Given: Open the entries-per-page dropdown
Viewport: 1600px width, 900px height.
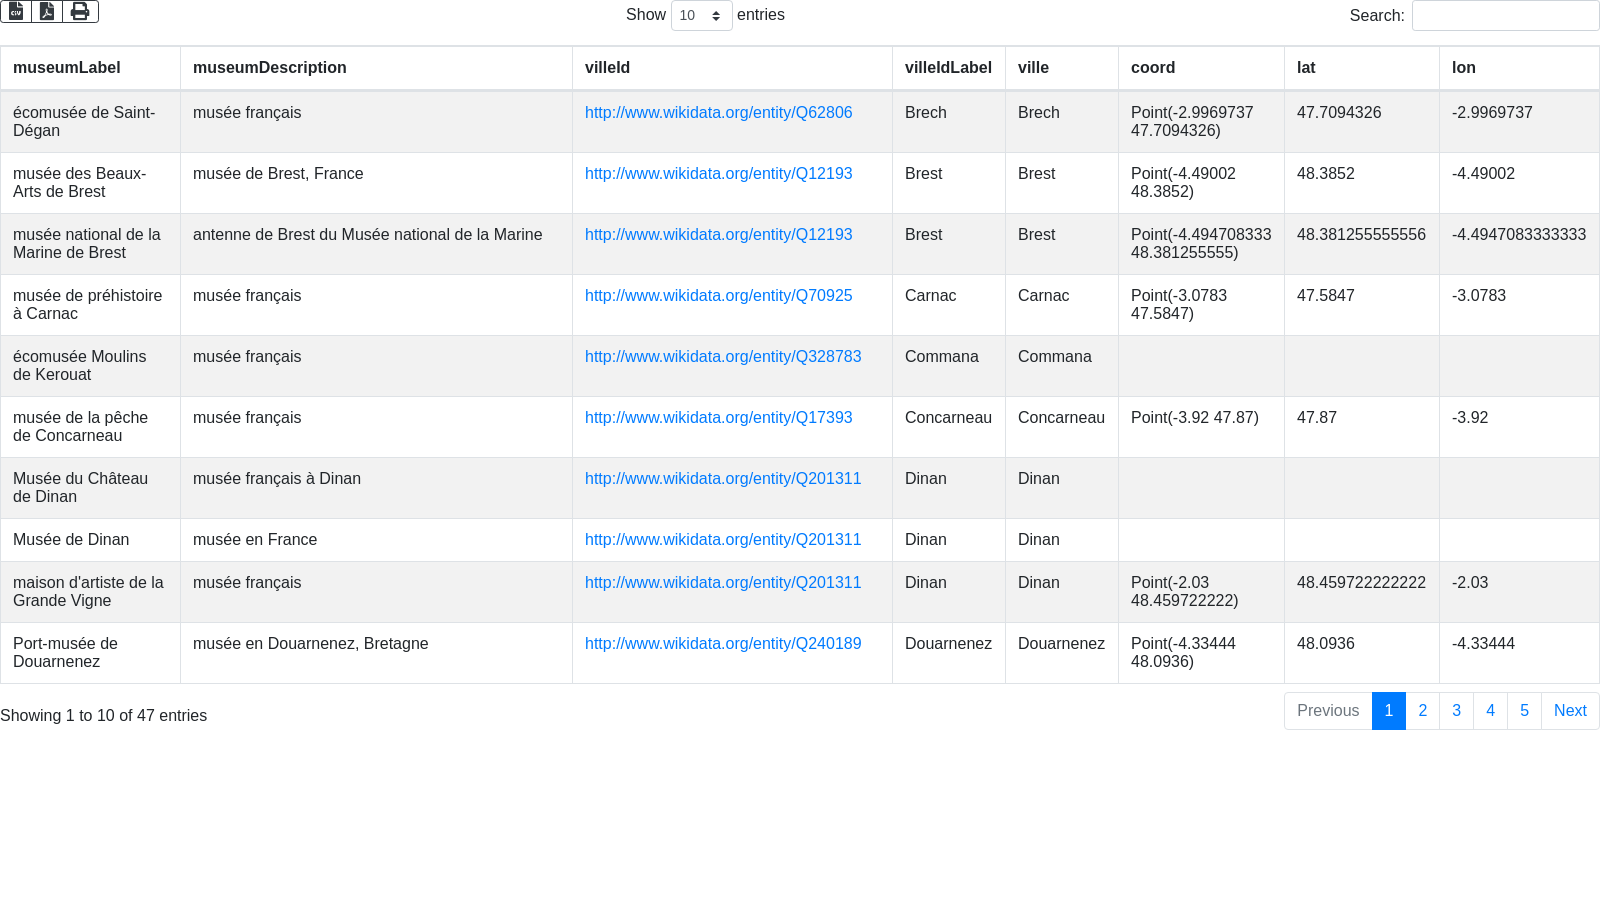Looking at the screenshot, I should (x=701, y=16).
